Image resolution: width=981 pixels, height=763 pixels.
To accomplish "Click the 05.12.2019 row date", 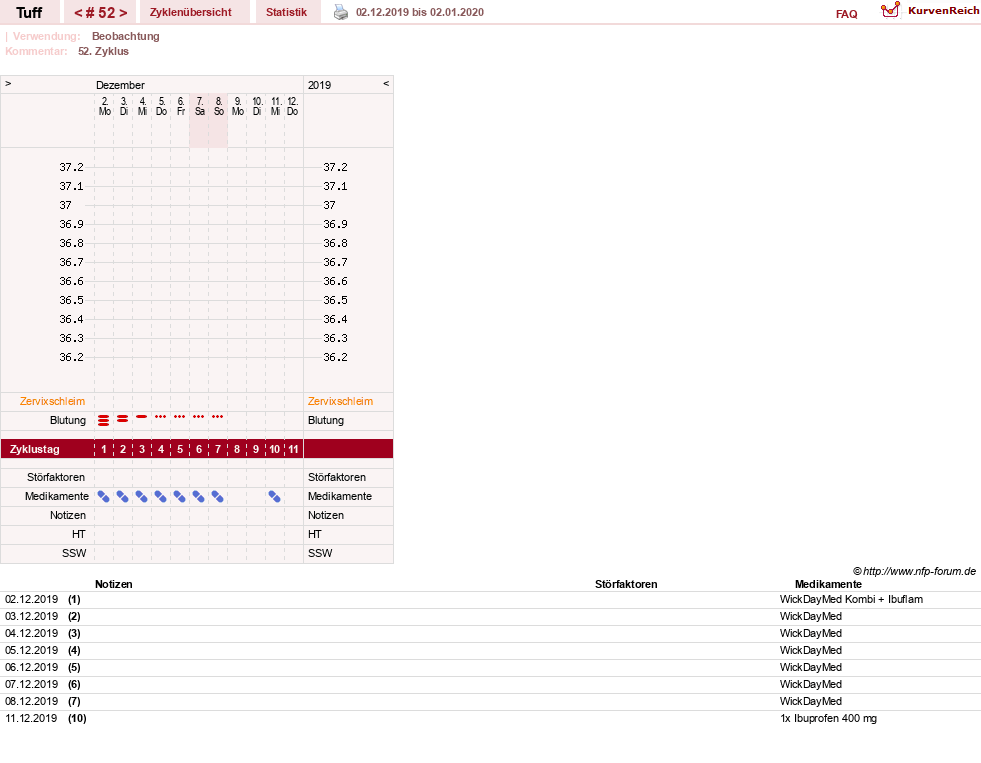I will [31, 650].
